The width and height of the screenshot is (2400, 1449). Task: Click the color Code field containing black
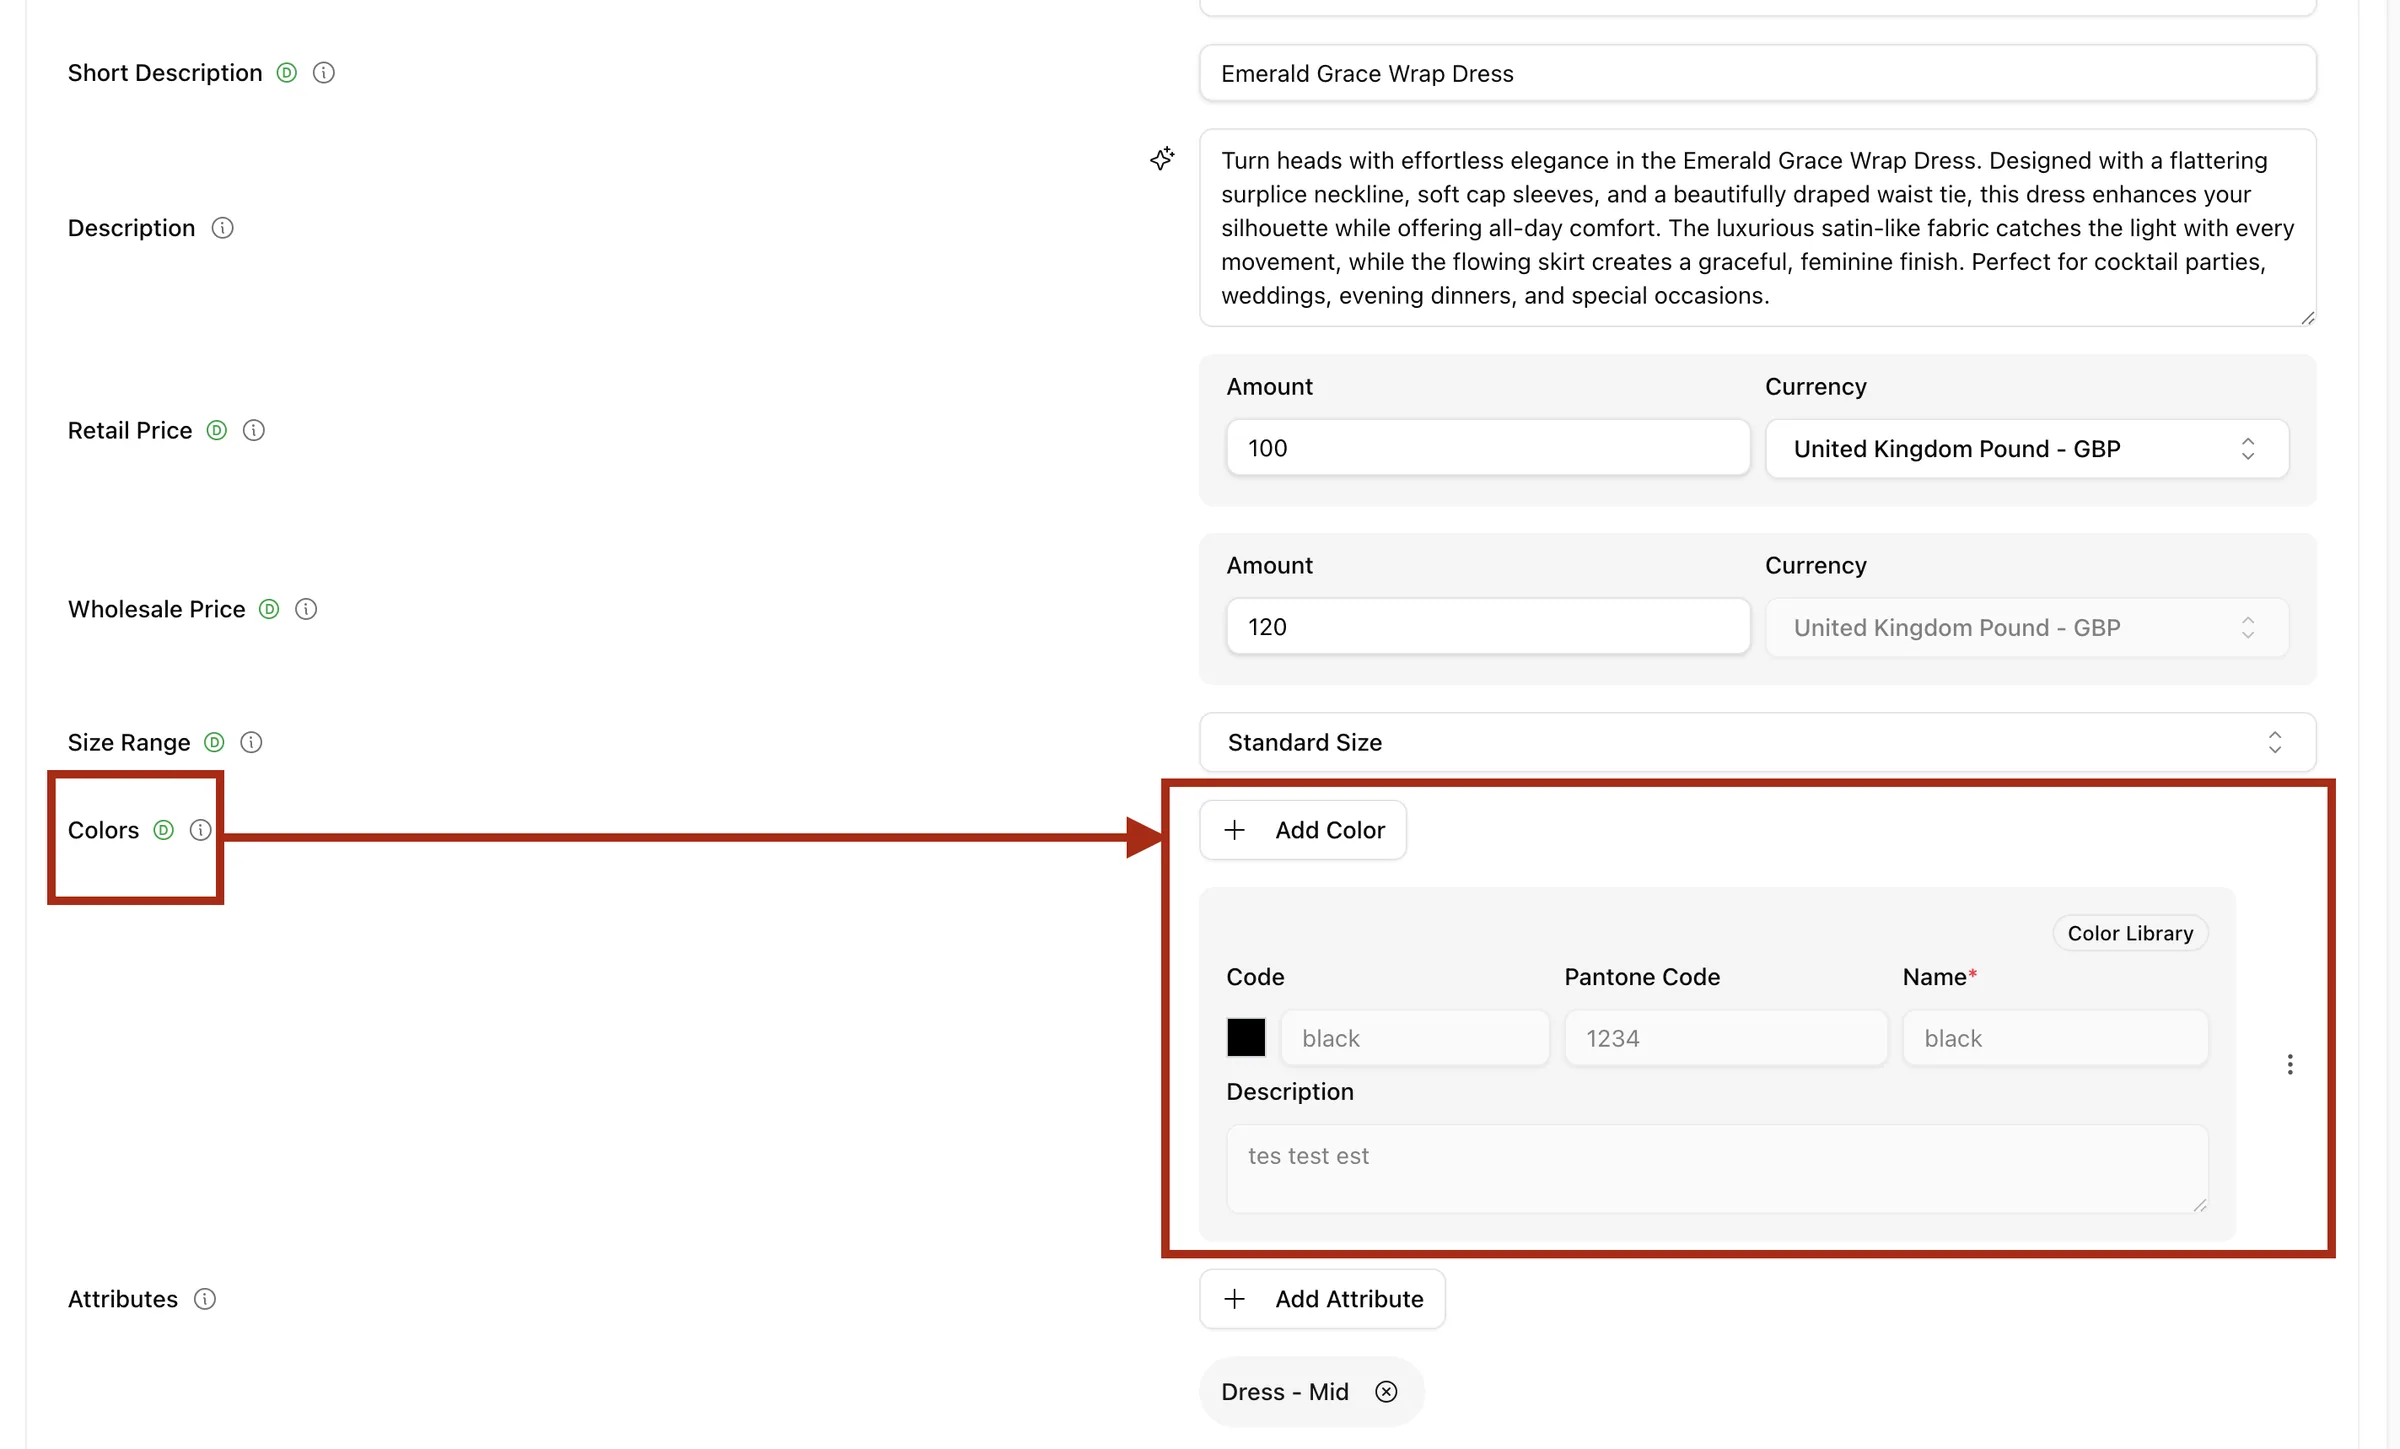tap(1415, 1038)
